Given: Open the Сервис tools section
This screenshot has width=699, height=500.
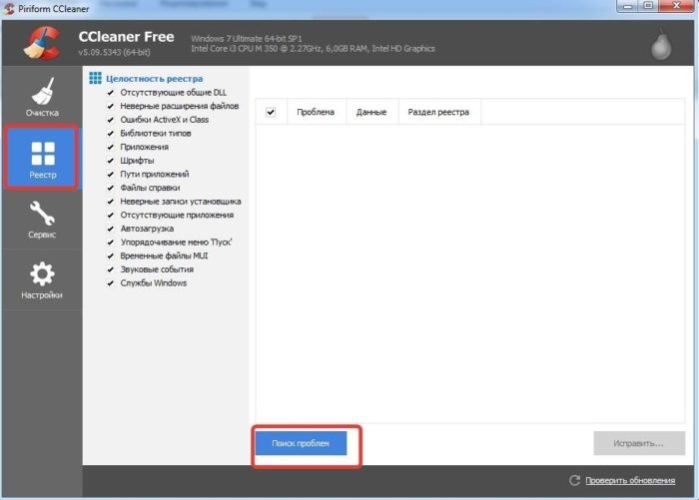Looking at the screenshot, I should pyautogui.click(x=42, y=220).
